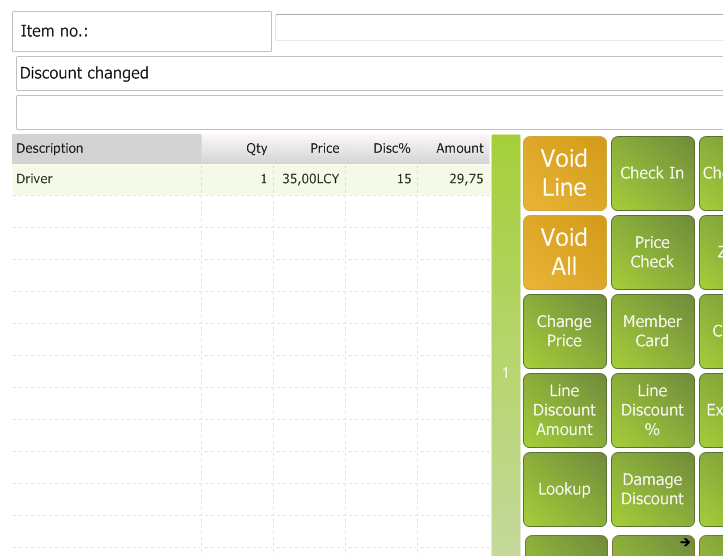Open the Price Check function

(652, 252)
